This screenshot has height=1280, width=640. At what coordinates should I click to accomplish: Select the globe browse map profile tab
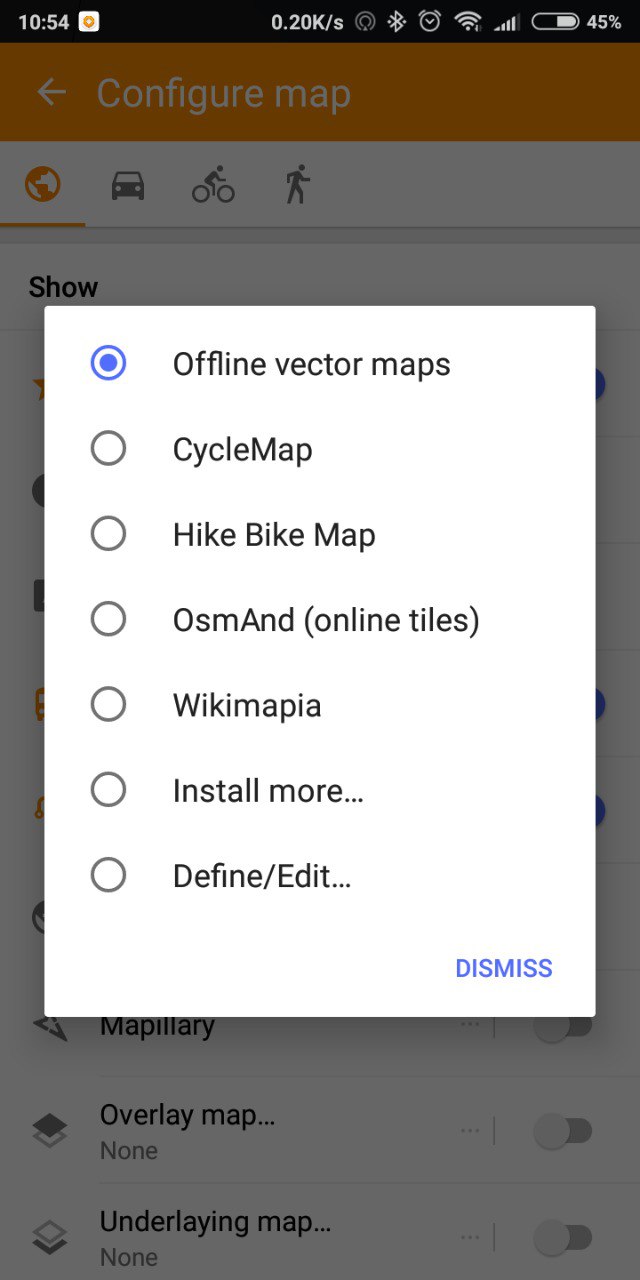(x=43, y=185)
